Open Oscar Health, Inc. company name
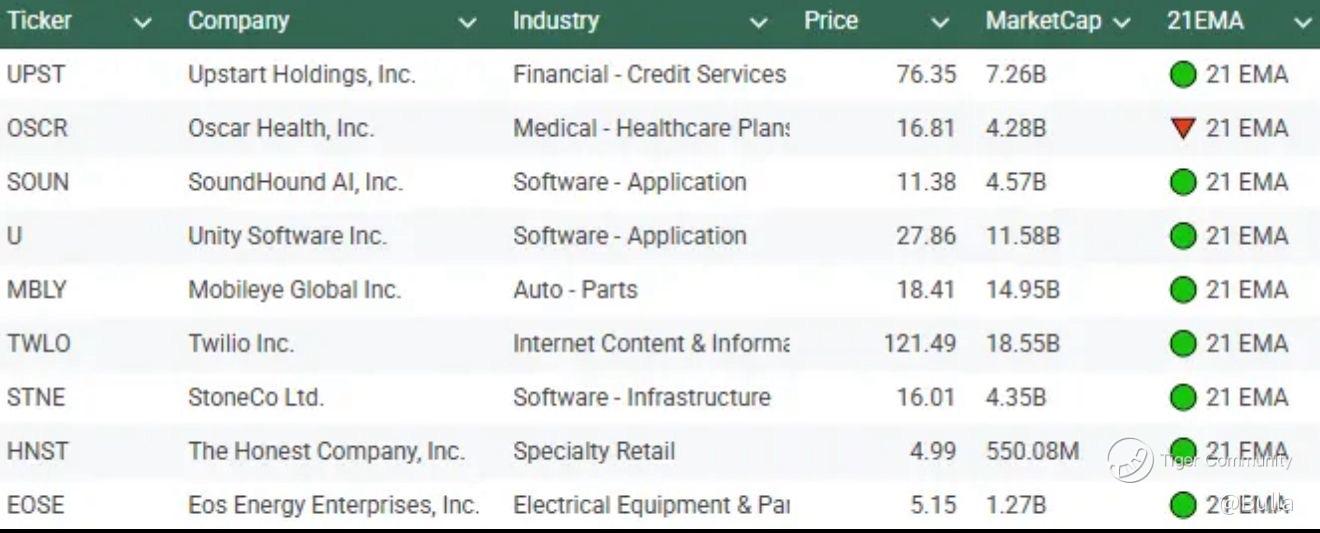This screenshot has width=1320, height=533. point(281,129)
